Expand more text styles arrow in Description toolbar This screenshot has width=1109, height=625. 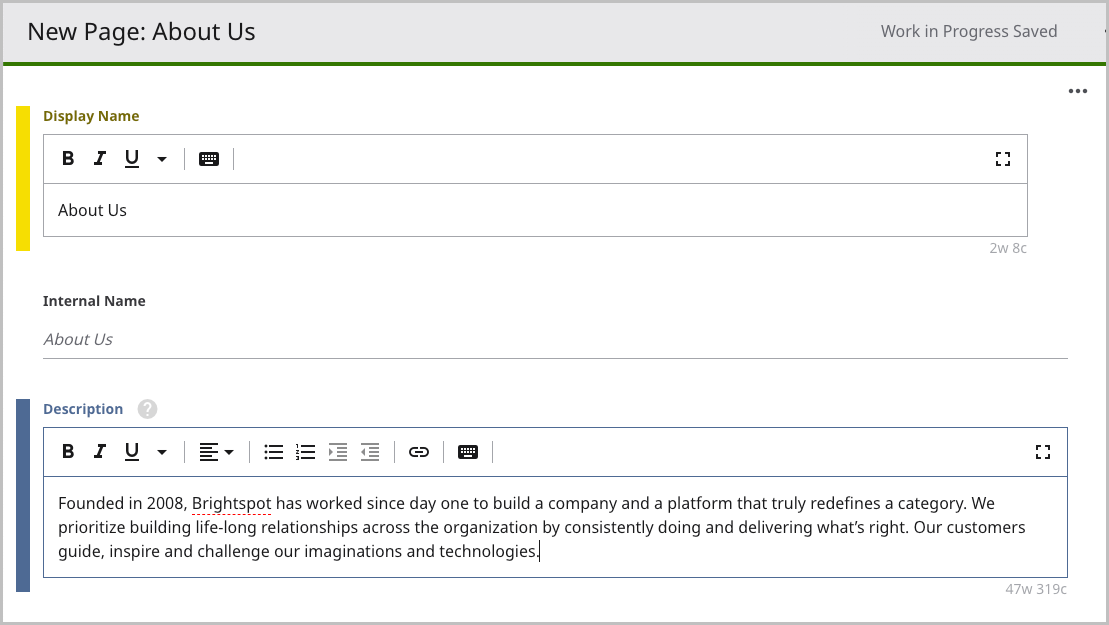pyautogui.click(x=162, y=452)
